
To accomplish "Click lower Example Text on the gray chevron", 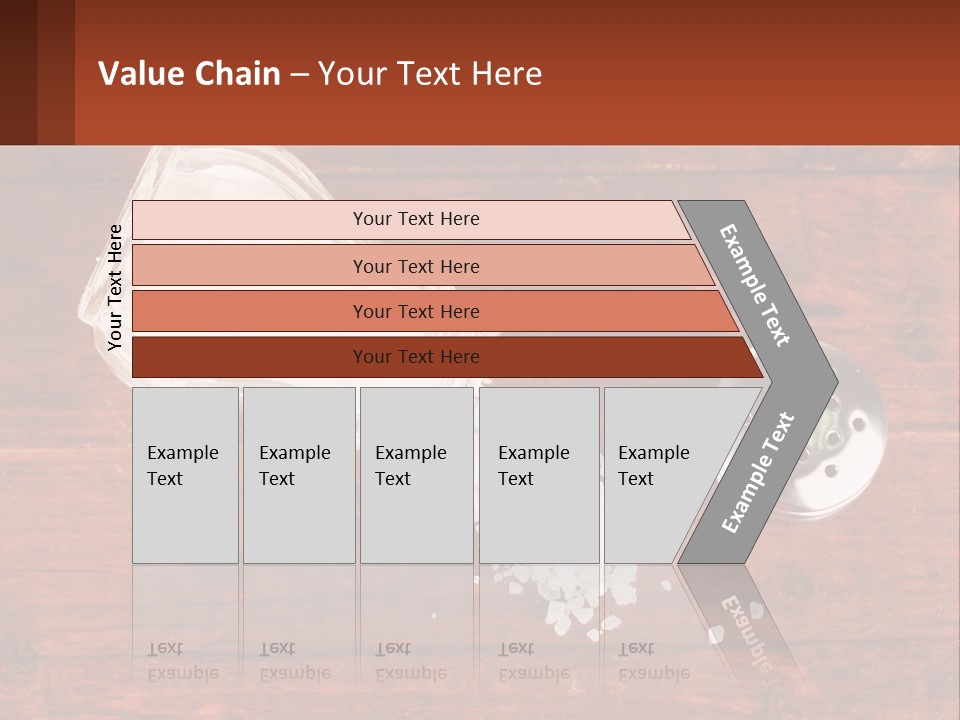I will click(x=758, y=473).
